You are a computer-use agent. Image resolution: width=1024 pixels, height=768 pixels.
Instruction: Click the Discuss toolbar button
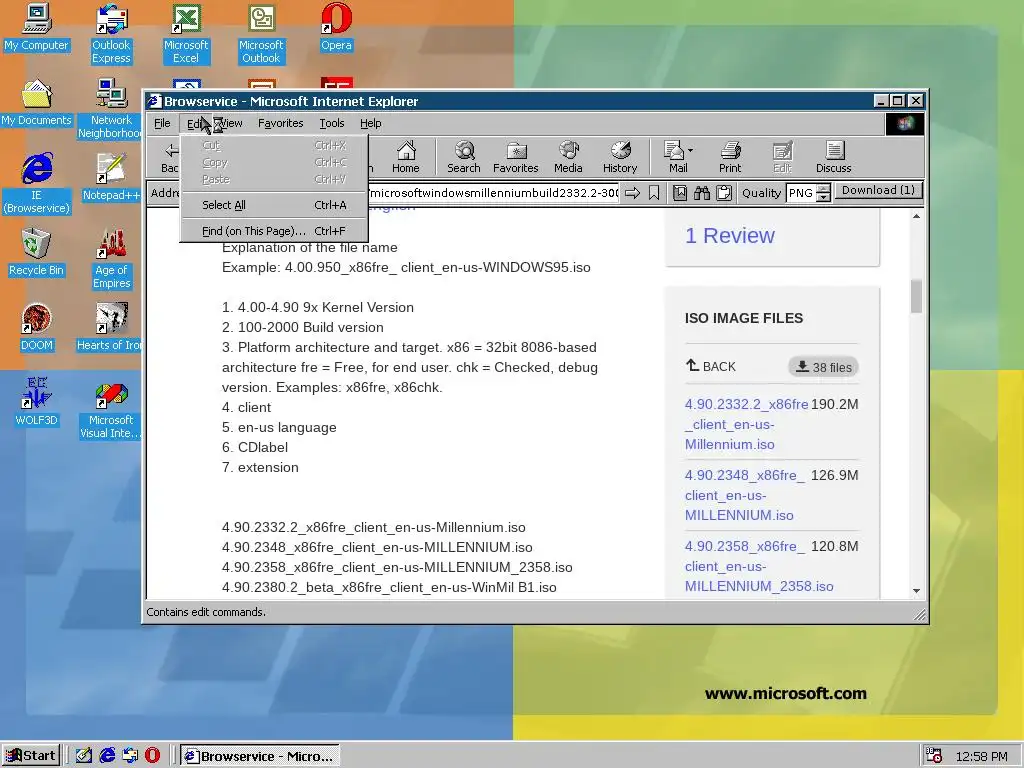coord(833,157)
